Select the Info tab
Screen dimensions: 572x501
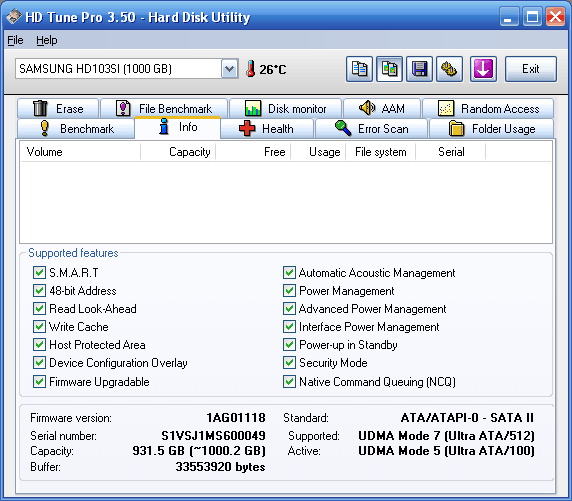(x=177, y=127)
